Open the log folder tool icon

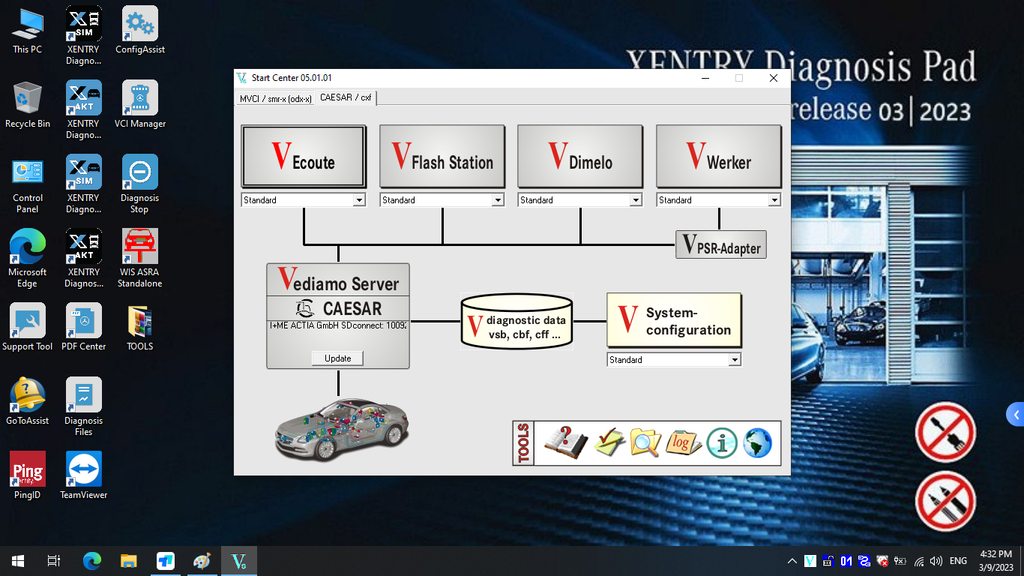(682, 442)
